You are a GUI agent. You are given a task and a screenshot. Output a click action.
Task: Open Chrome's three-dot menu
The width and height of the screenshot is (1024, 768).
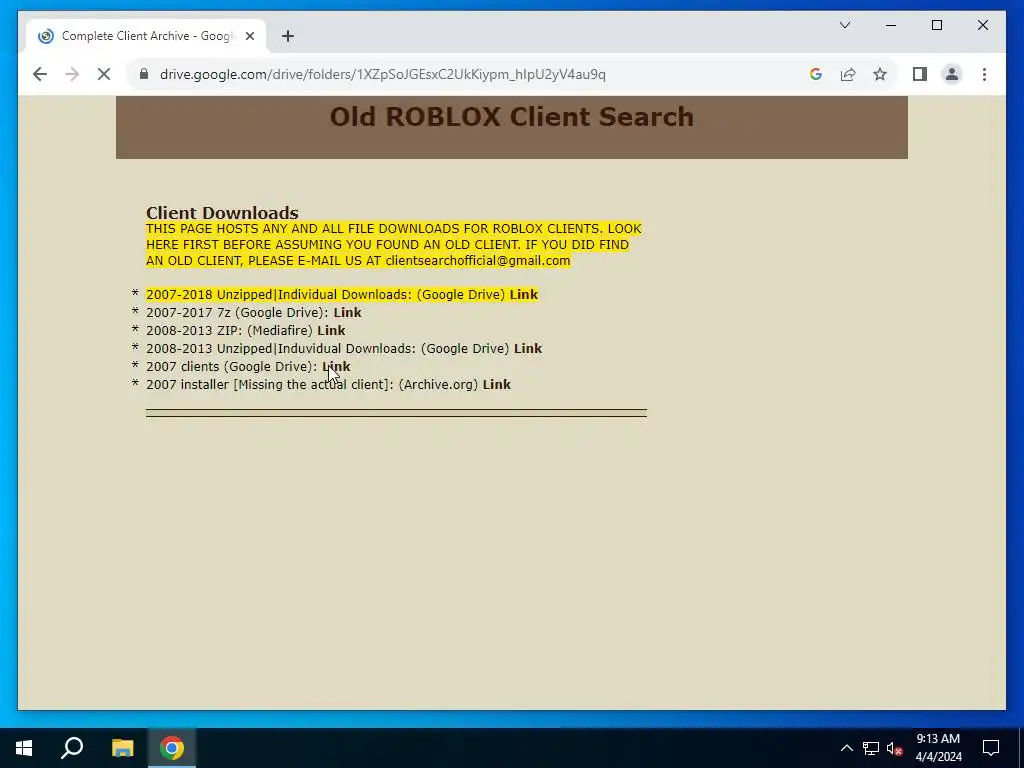point(984,74)
